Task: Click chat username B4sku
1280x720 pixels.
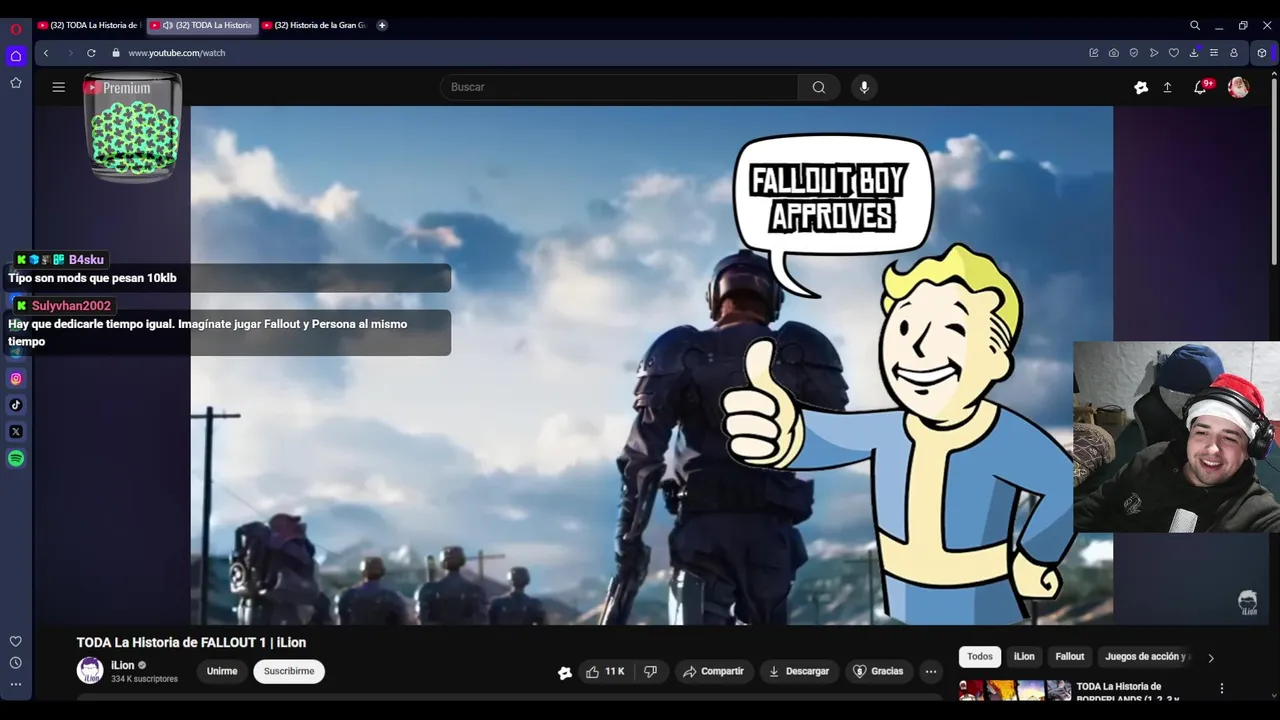Action: coord(86,260)
